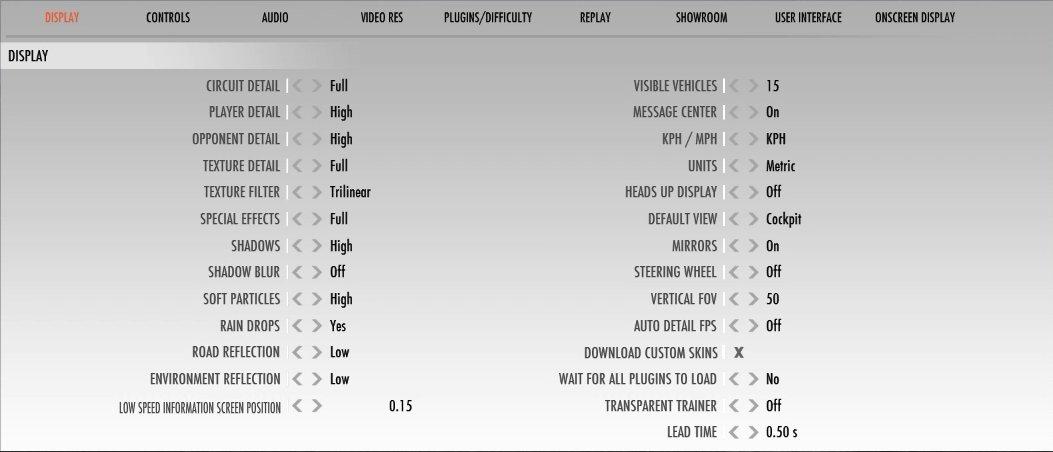This screenshot has height=452, width=1053.
Task: Switch Heads Up Display using right arrow
Action: coord(753,192)
